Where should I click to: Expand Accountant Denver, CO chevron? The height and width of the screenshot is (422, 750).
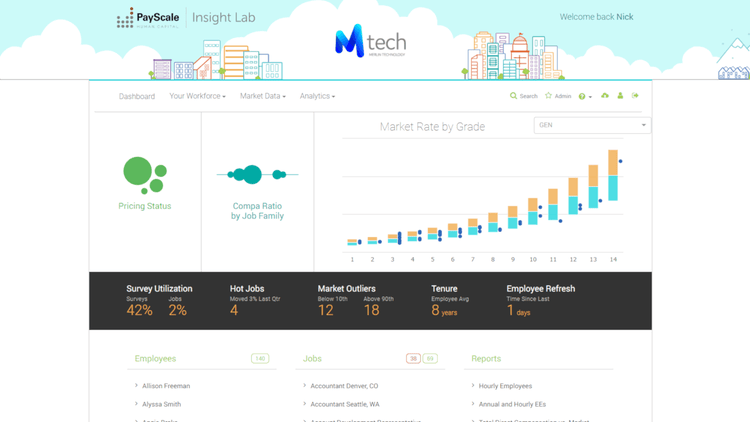(x=305, y=385)
